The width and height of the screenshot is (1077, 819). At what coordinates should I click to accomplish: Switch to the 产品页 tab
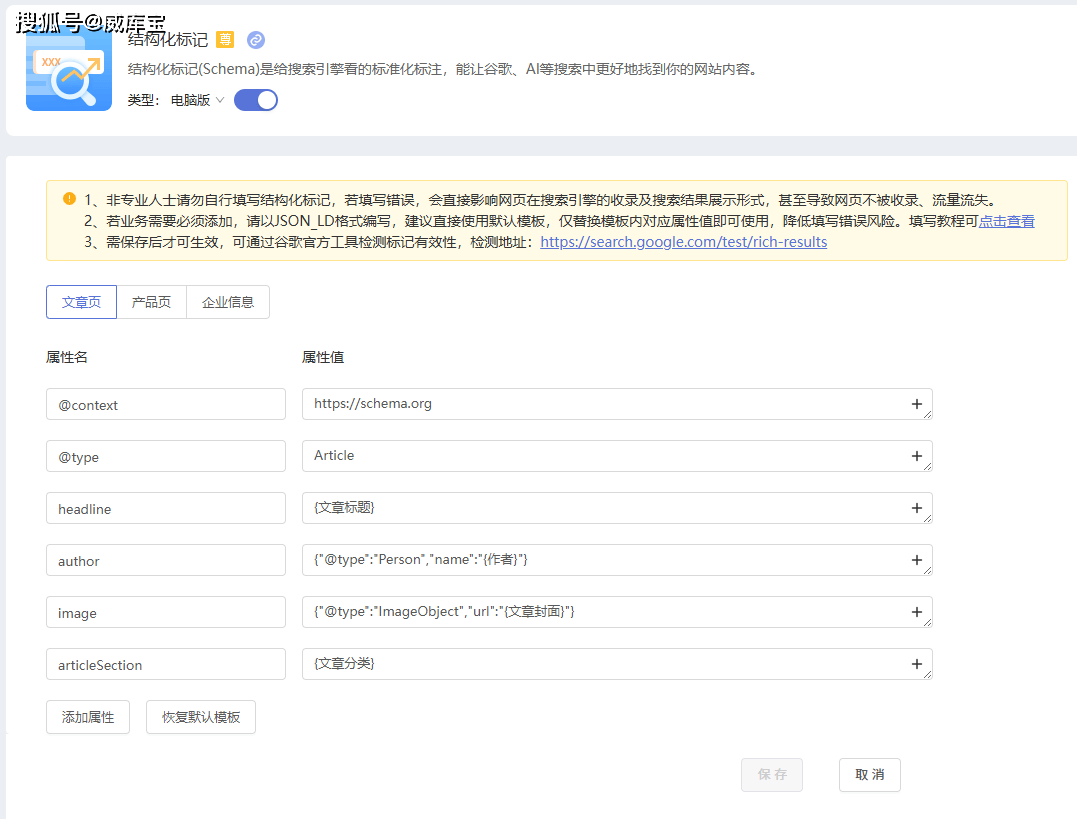(151, 302)
